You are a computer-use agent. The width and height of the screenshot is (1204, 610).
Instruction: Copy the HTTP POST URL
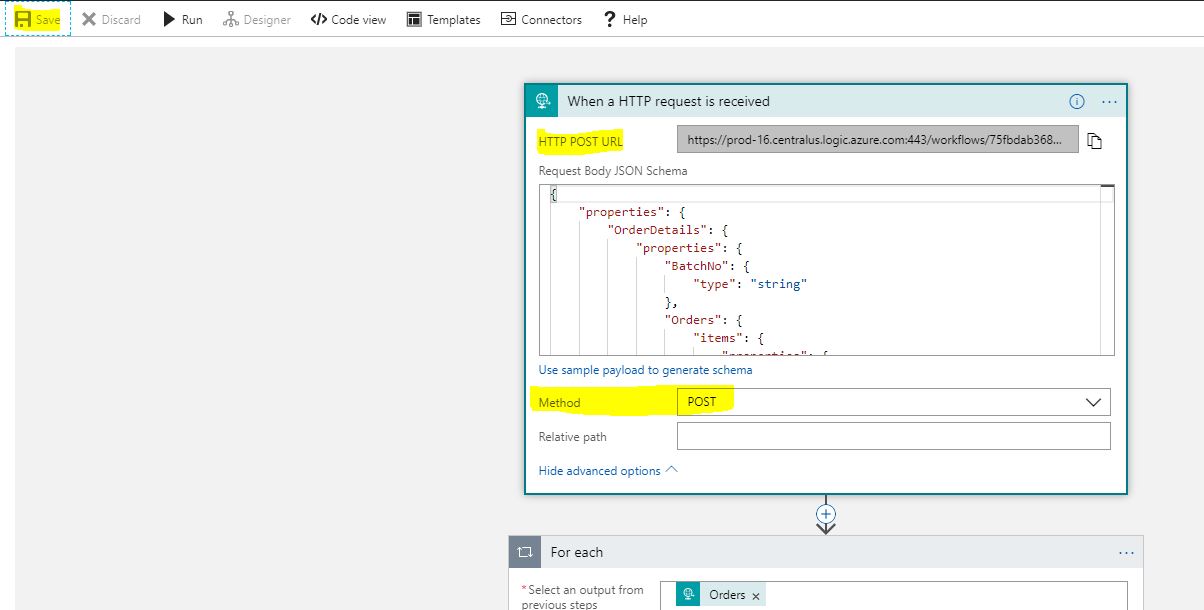point(1095,141)
